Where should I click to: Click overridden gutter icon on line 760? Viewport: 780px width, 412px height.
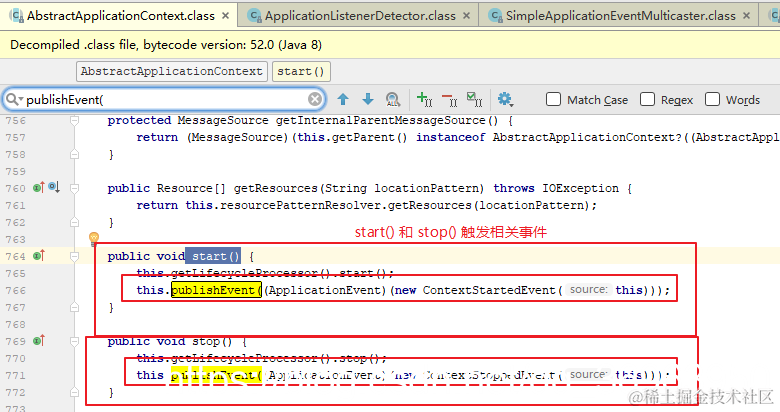(x=54, y=188)
